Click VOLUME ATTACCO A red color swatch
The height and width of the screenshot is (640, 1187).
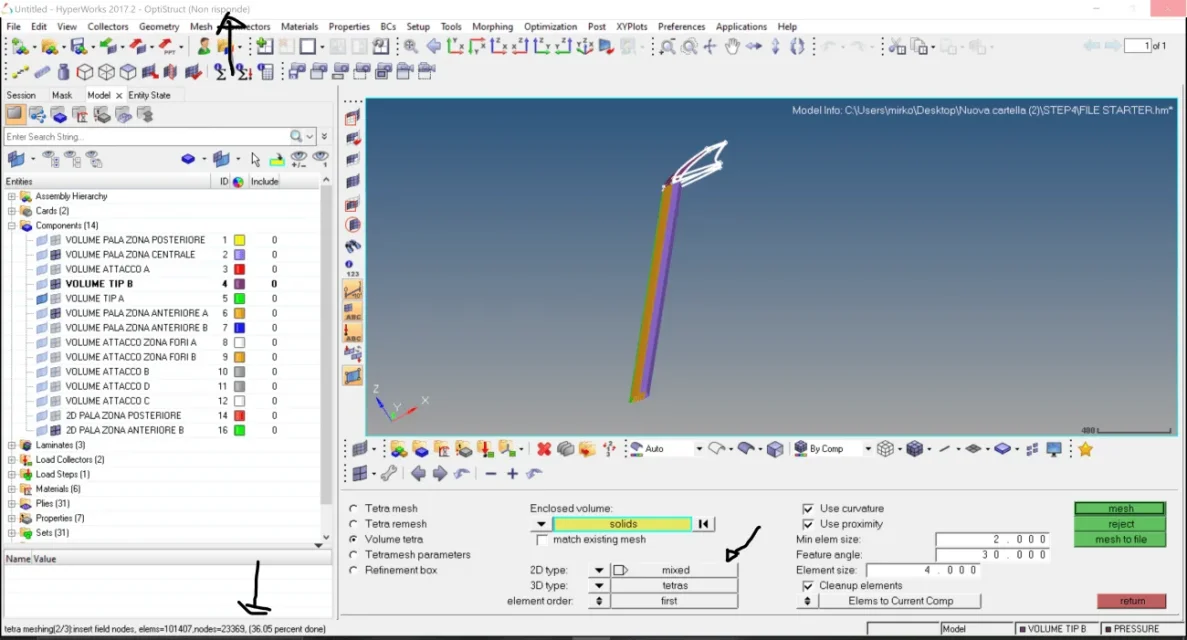(x=239, y=270)
